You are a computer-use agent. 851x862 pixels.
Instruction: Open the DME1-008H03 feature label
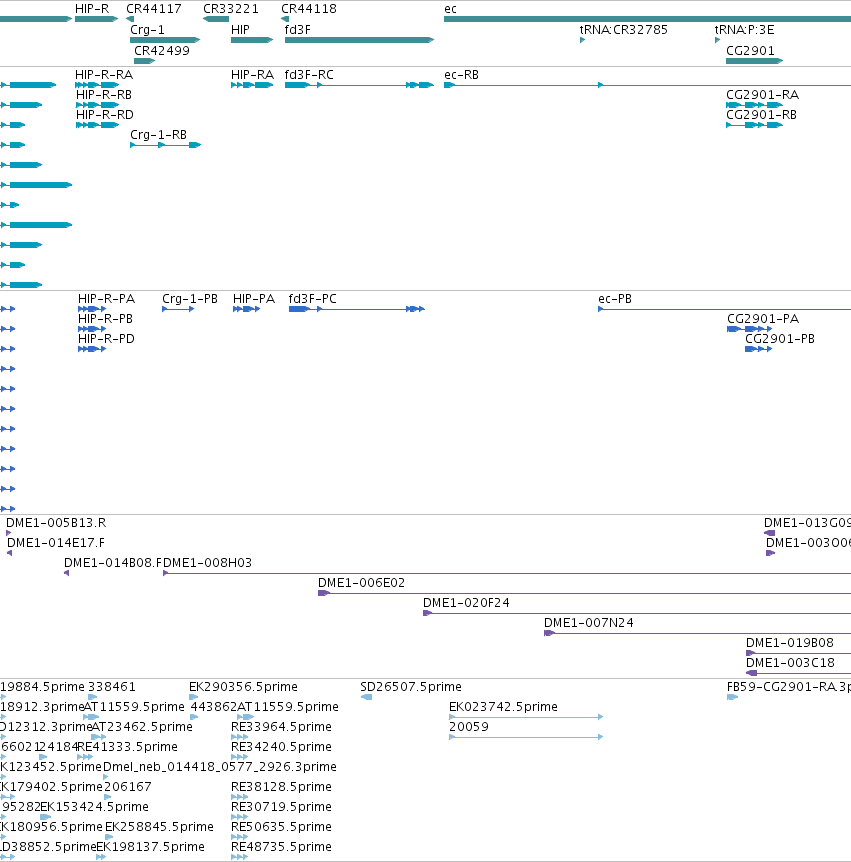[x=208, y=563]
